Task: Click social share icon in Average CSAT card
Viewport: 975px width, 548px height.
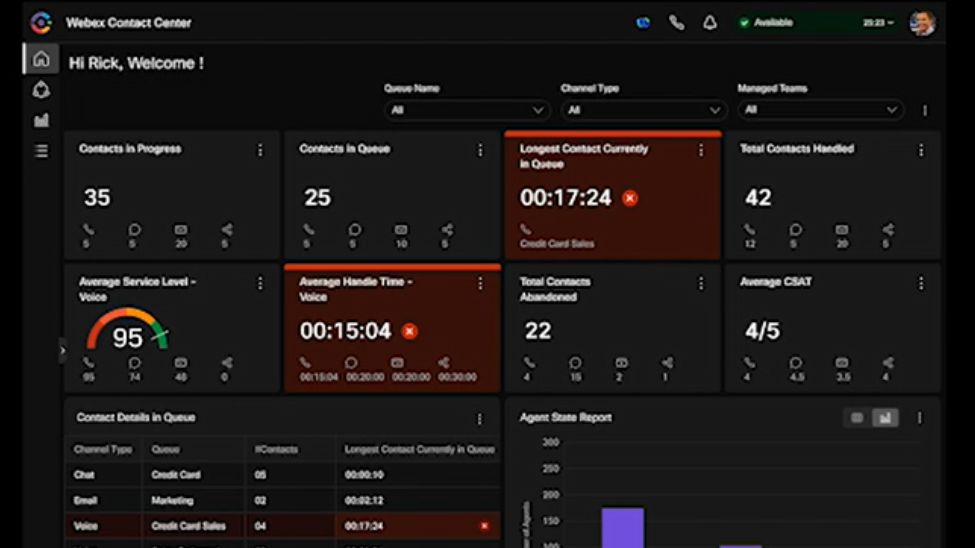Action: (x=888, y=363)
